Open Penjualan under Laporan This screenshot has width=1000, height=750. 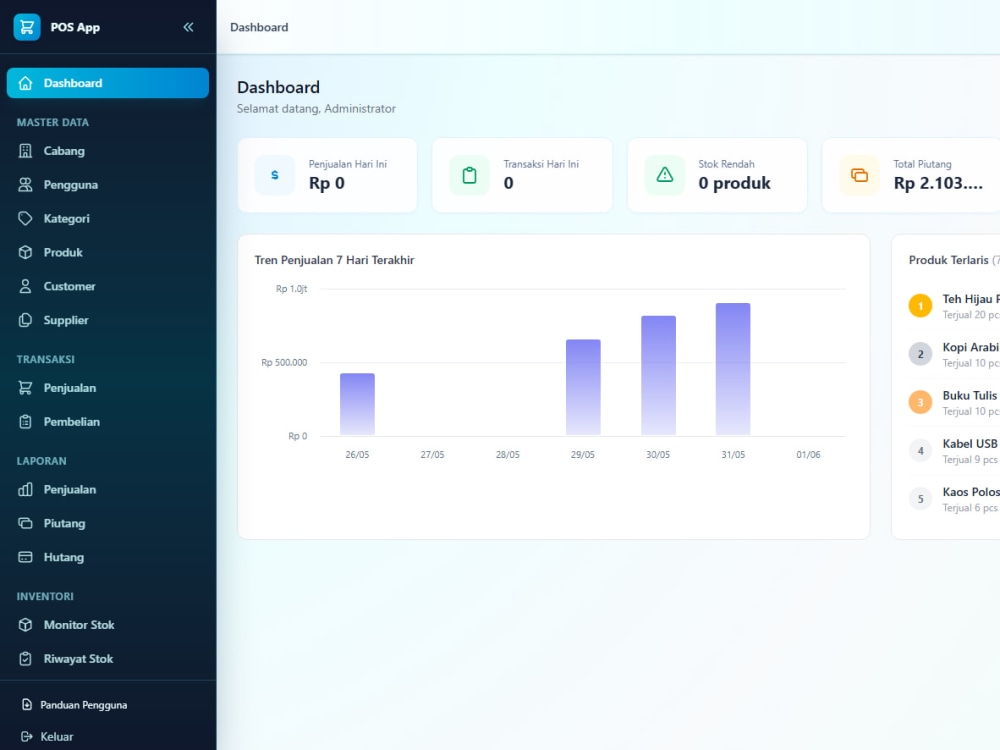108,490
